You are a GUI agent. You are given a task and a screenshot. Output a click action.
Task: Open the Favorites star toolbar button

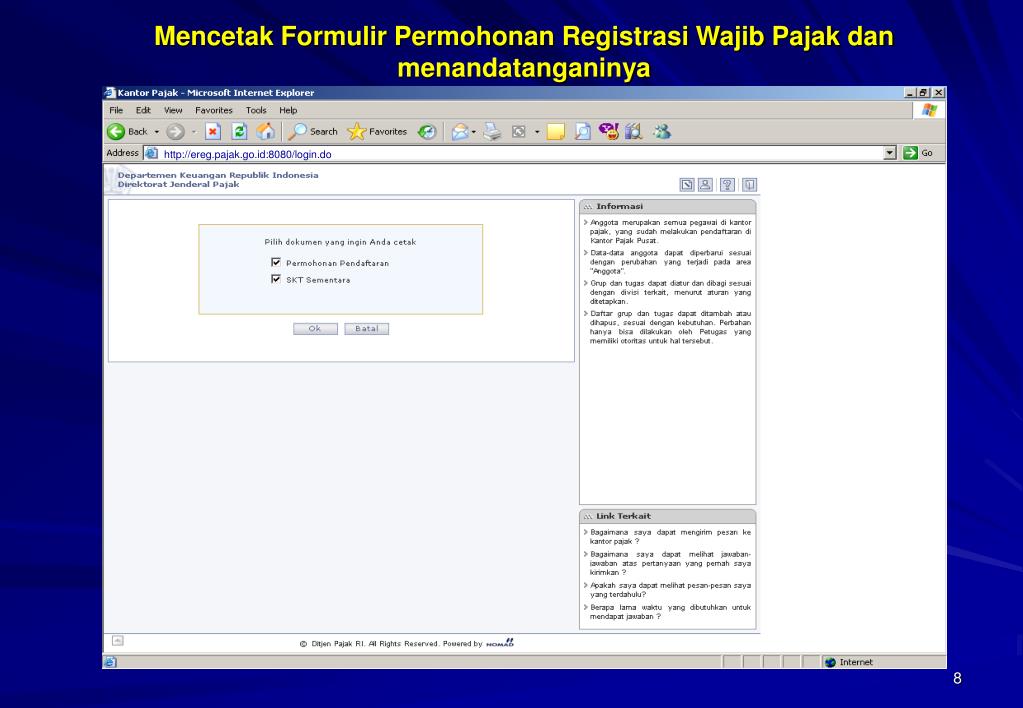pyautogui.click(x=377, y=132)
